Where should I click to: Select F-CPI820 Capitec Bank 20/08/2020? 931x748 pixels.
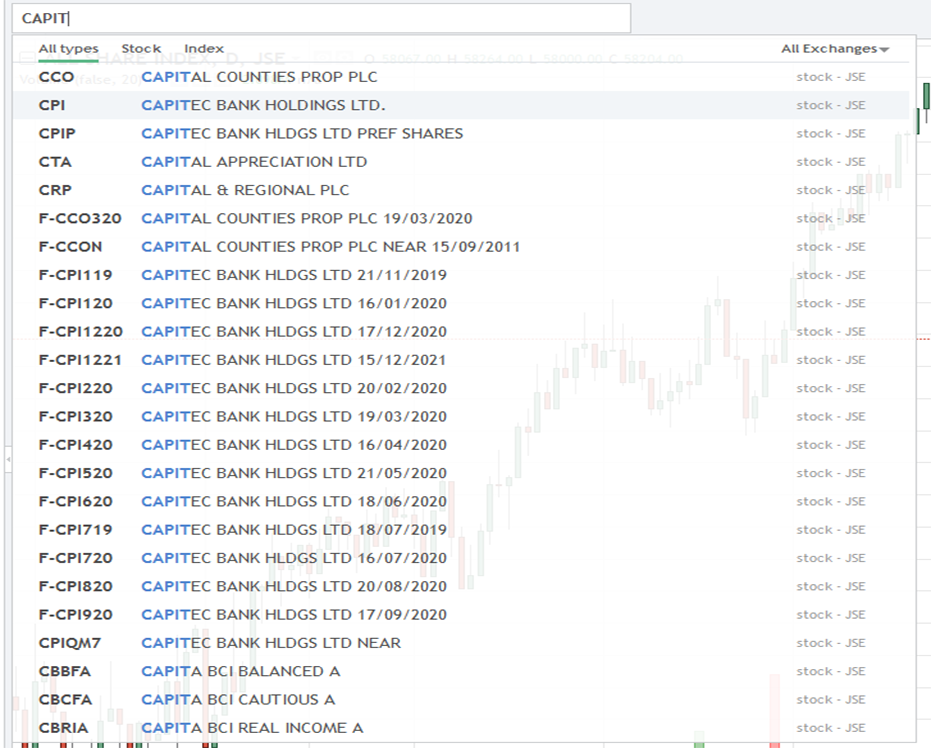(461, 587)
